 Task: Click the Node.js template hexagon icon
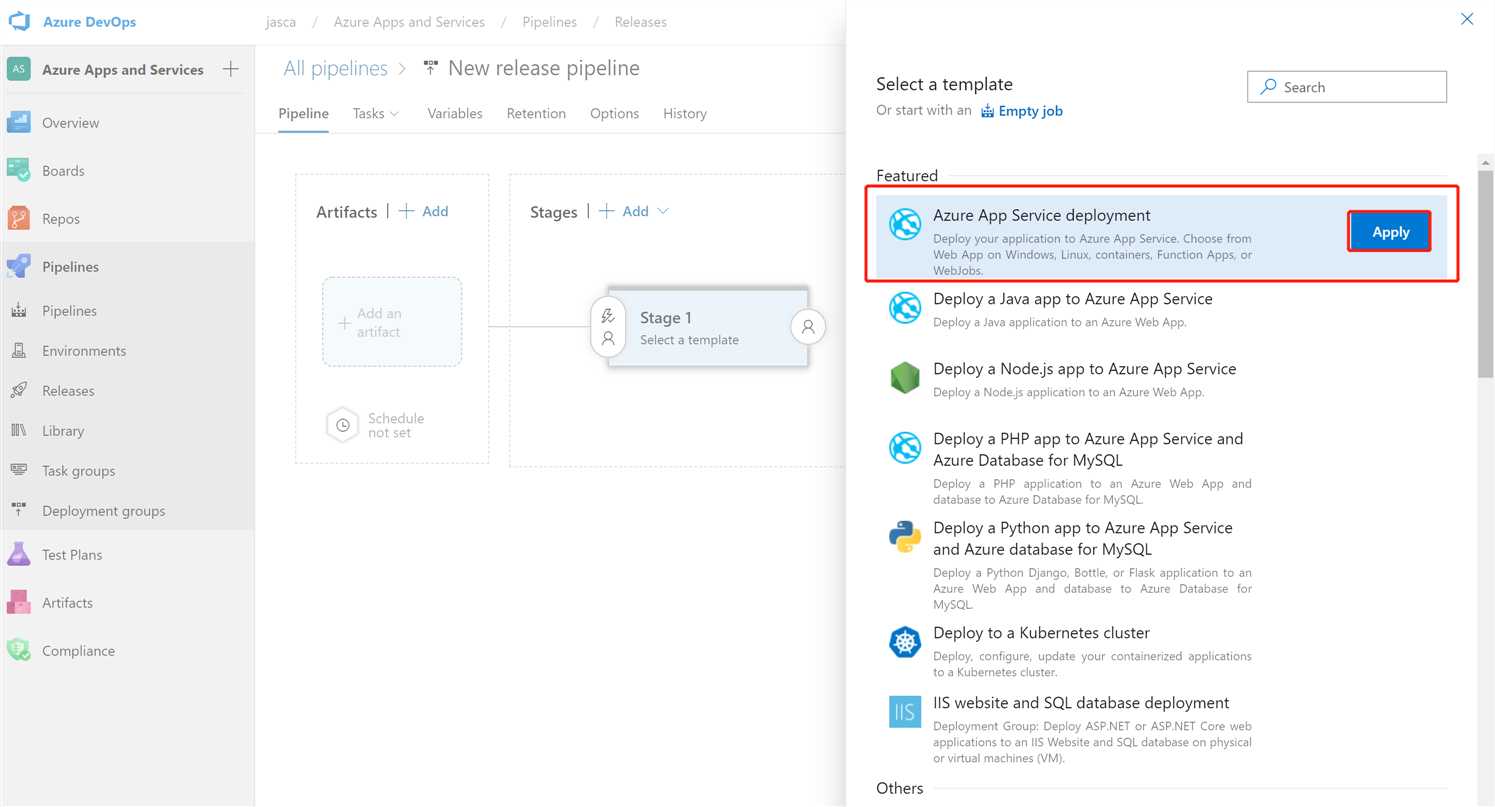point(905,378)
